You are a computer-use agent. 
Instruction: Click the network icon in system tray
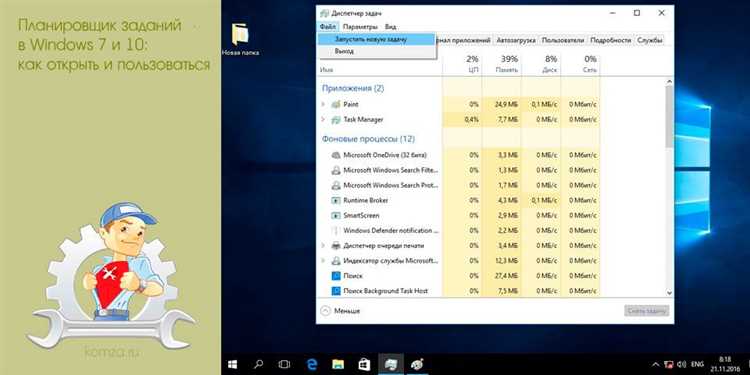tap(668, 364)
